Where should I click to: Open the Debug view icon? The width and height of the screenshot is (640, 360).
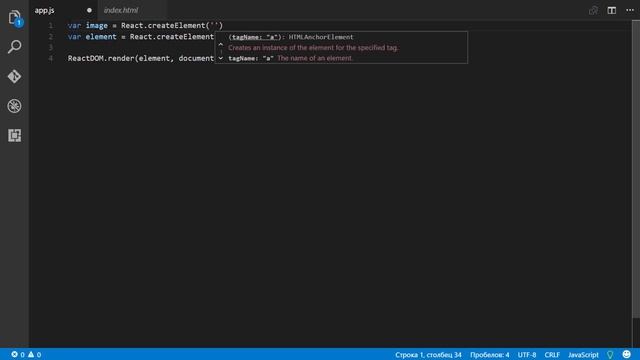coord(14,106)
